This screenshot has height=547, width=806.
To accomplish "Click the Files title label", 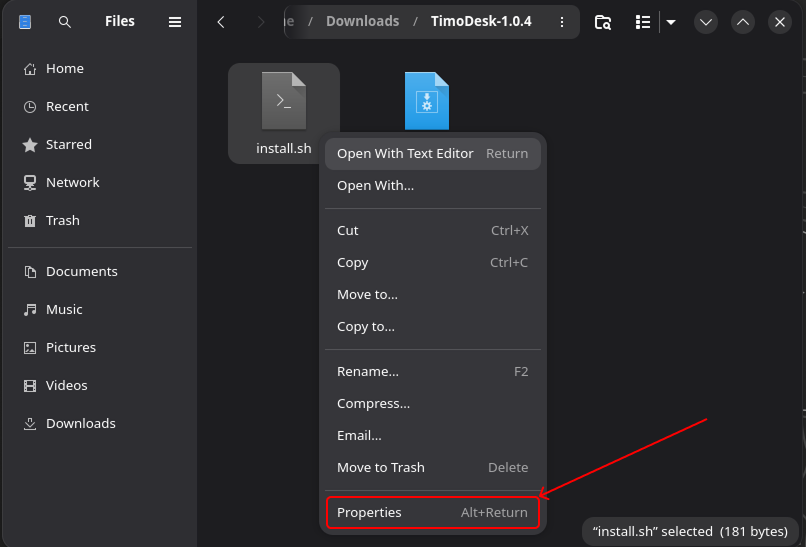I will [120, 22].
